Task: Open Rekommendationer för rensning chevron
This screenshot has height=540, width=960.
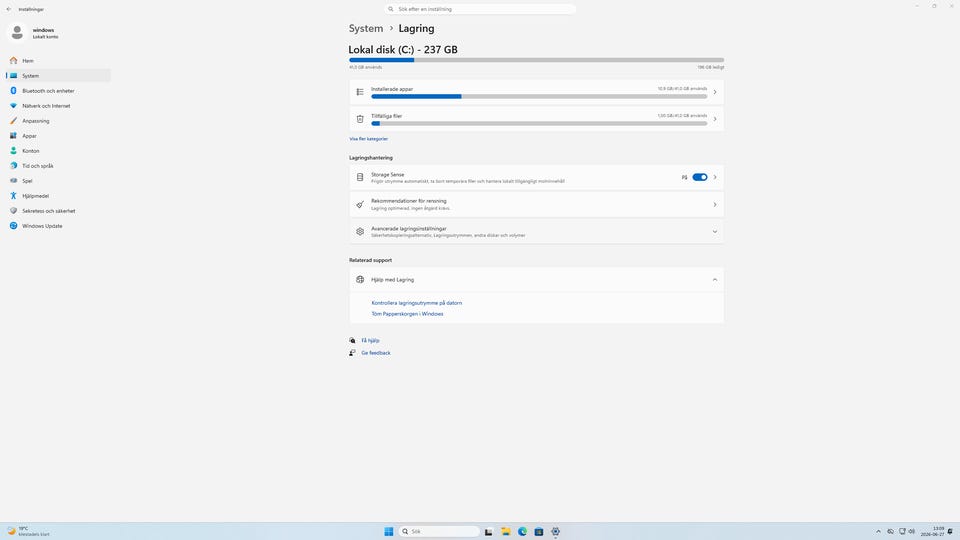Action: pos(714,204)
